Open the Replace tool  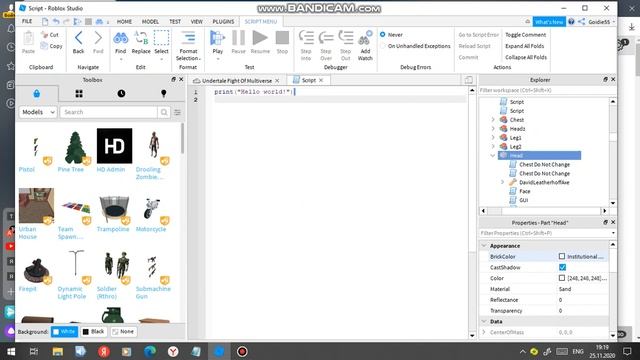pyautogui.click(x=141, y=38)
